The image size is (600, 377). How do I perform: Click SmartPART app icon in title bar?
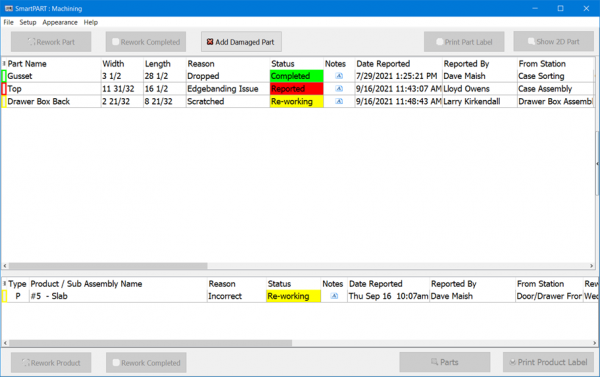pos(8,8)
